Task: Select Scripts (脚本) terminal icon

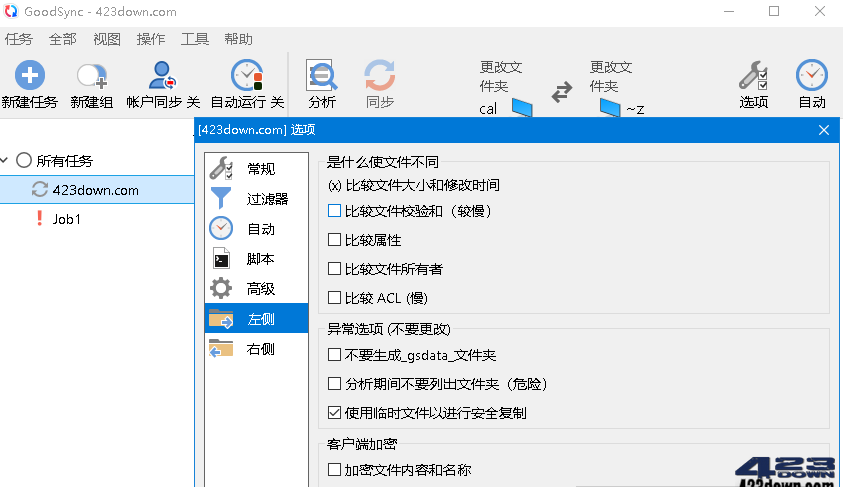Action: [x=221, y=259]
